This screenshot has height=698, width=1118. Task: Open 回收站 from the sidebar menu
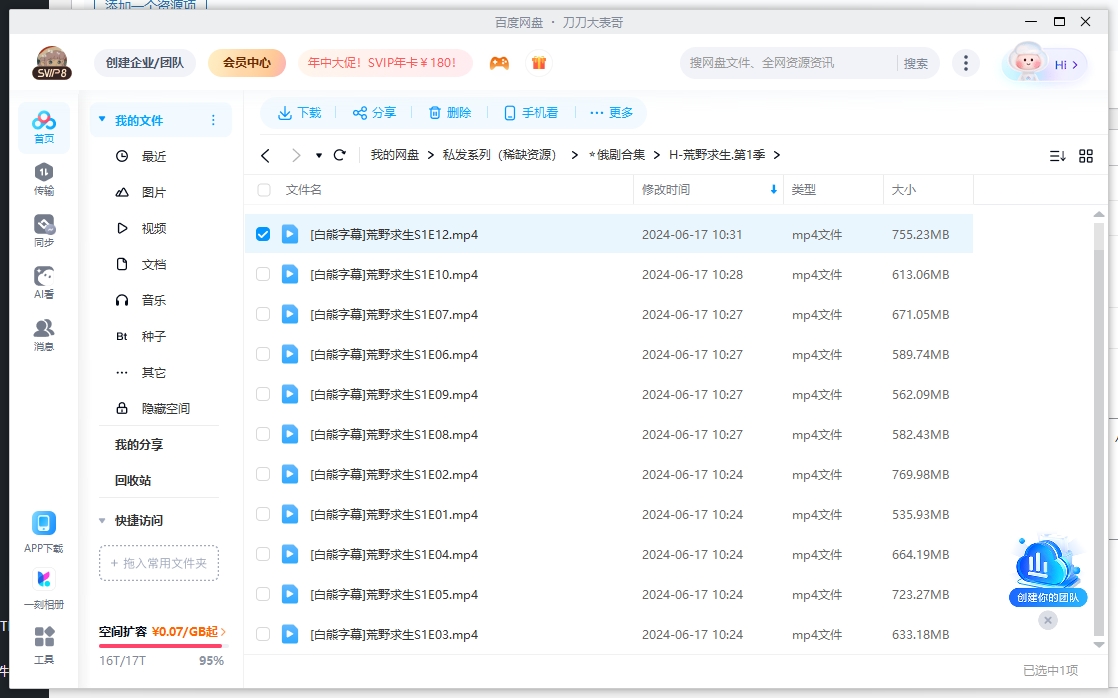point(131,480)
